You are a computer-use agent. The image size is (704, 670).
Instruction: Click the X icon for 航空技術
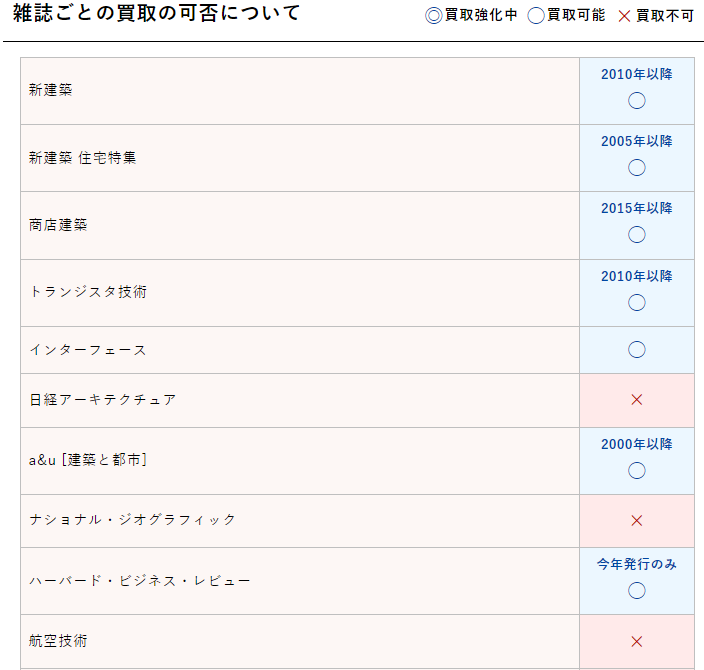tap(636, 641)
